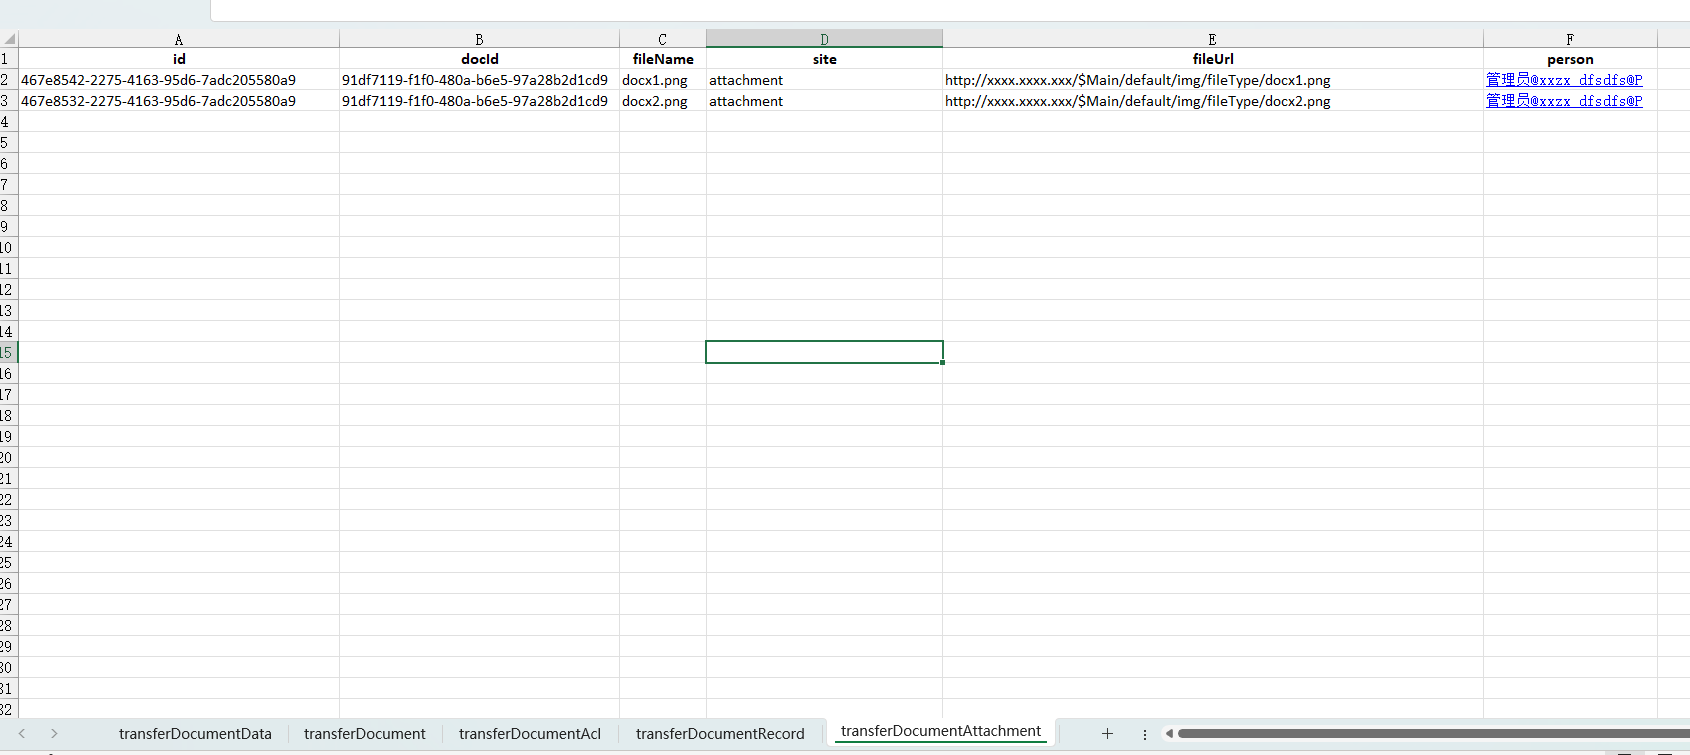Select column D header

click(x=824, y=39)
